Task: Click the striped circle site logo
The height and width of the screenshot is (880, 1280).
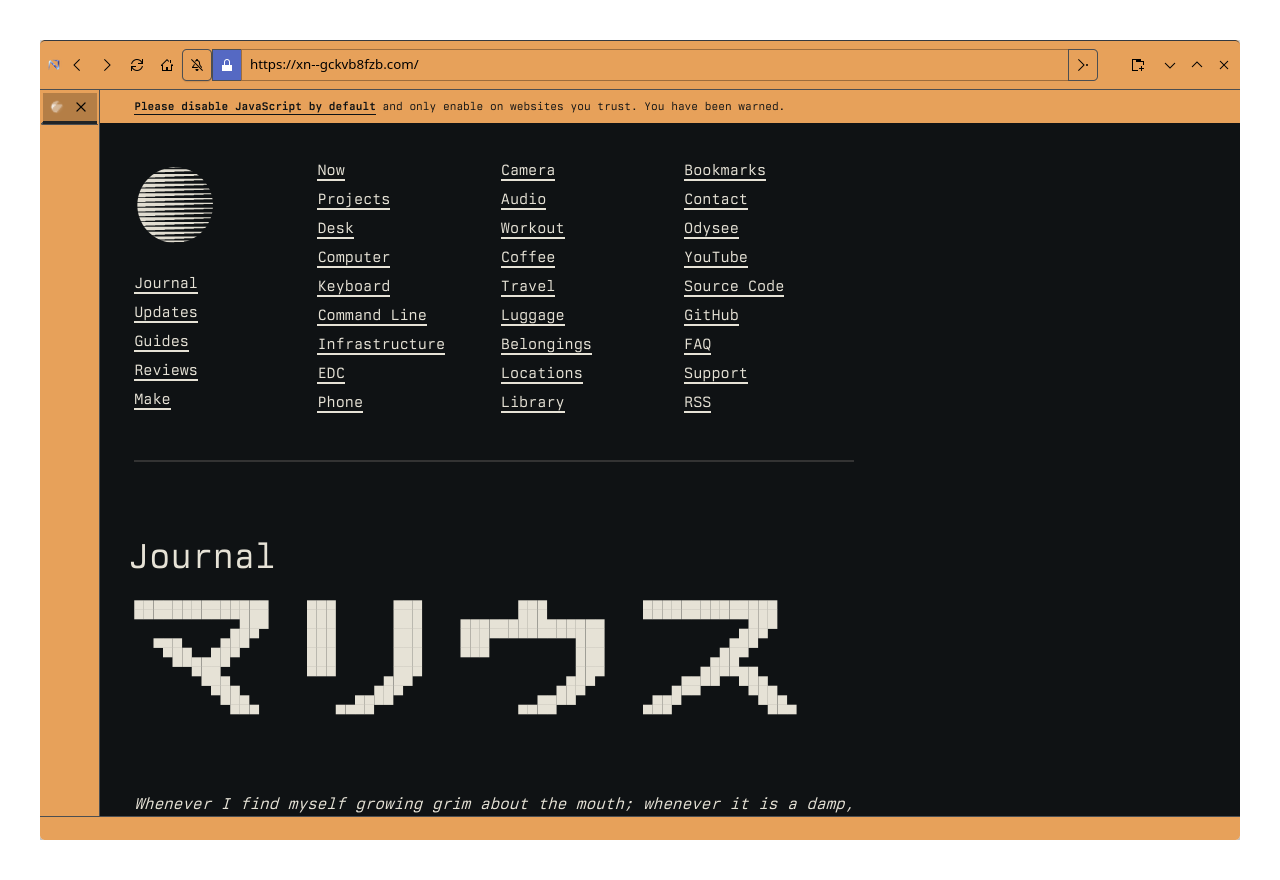Action: click(x=175, y=205)
